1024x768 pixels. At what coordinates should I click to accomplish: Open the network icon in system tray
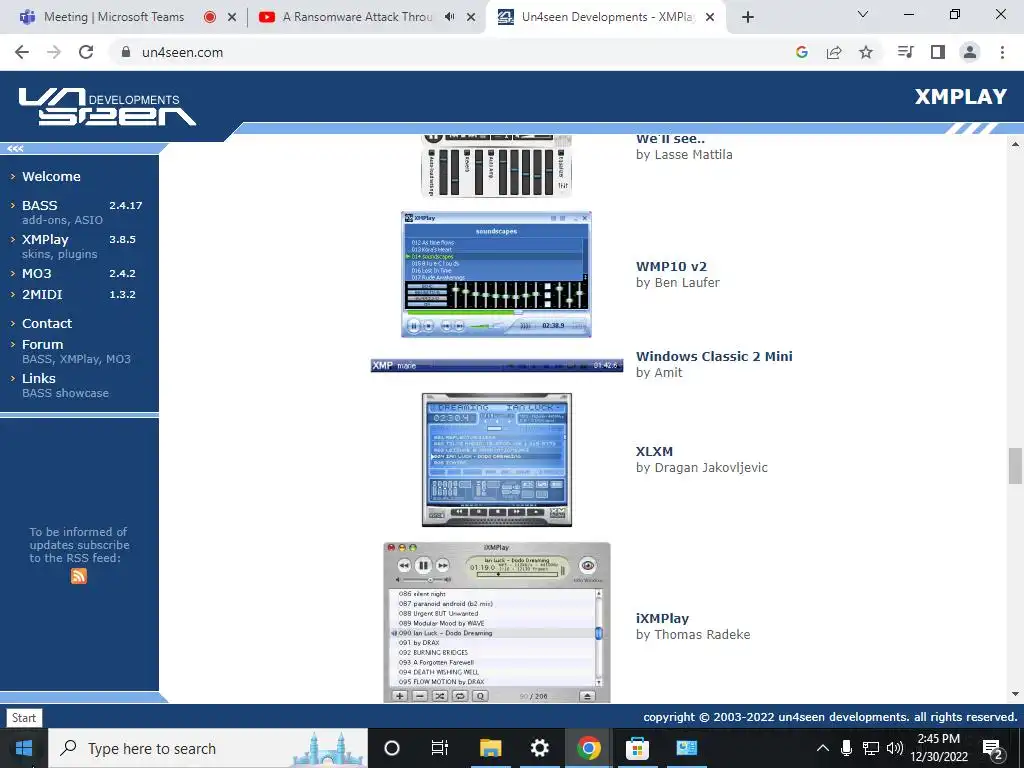(x=871, y=748)
